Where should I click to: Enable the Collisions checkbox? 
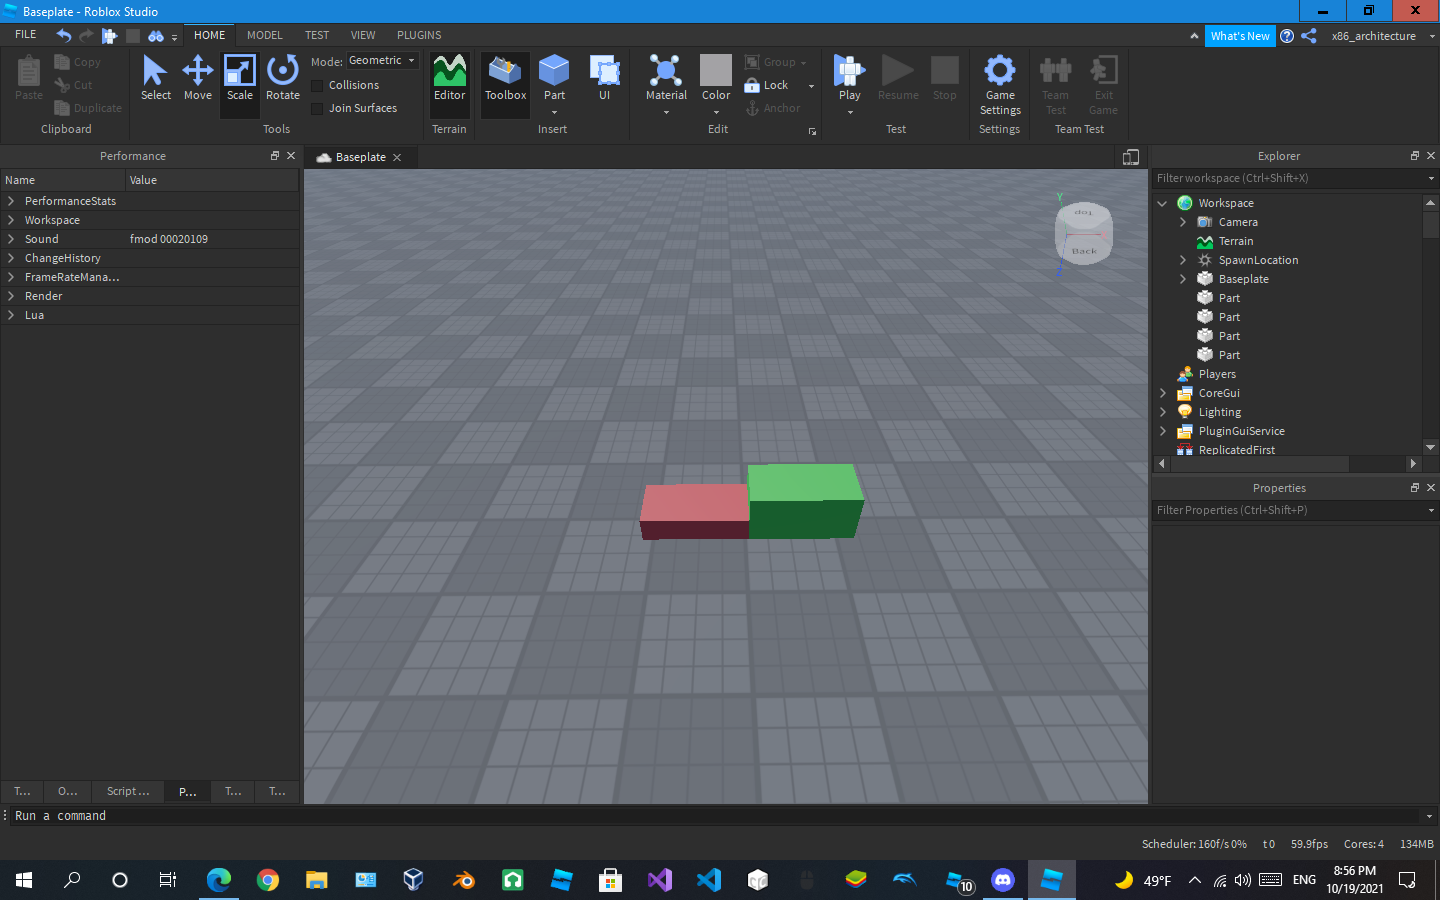click(x=317, y=86)
